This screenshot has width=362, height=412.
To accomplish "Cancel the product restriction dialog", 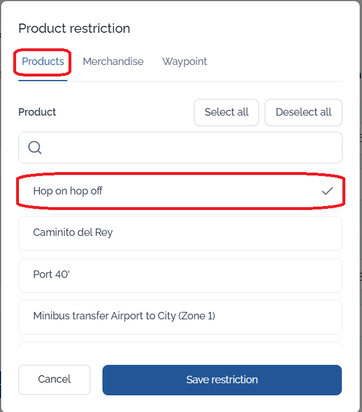I will 54,380.
